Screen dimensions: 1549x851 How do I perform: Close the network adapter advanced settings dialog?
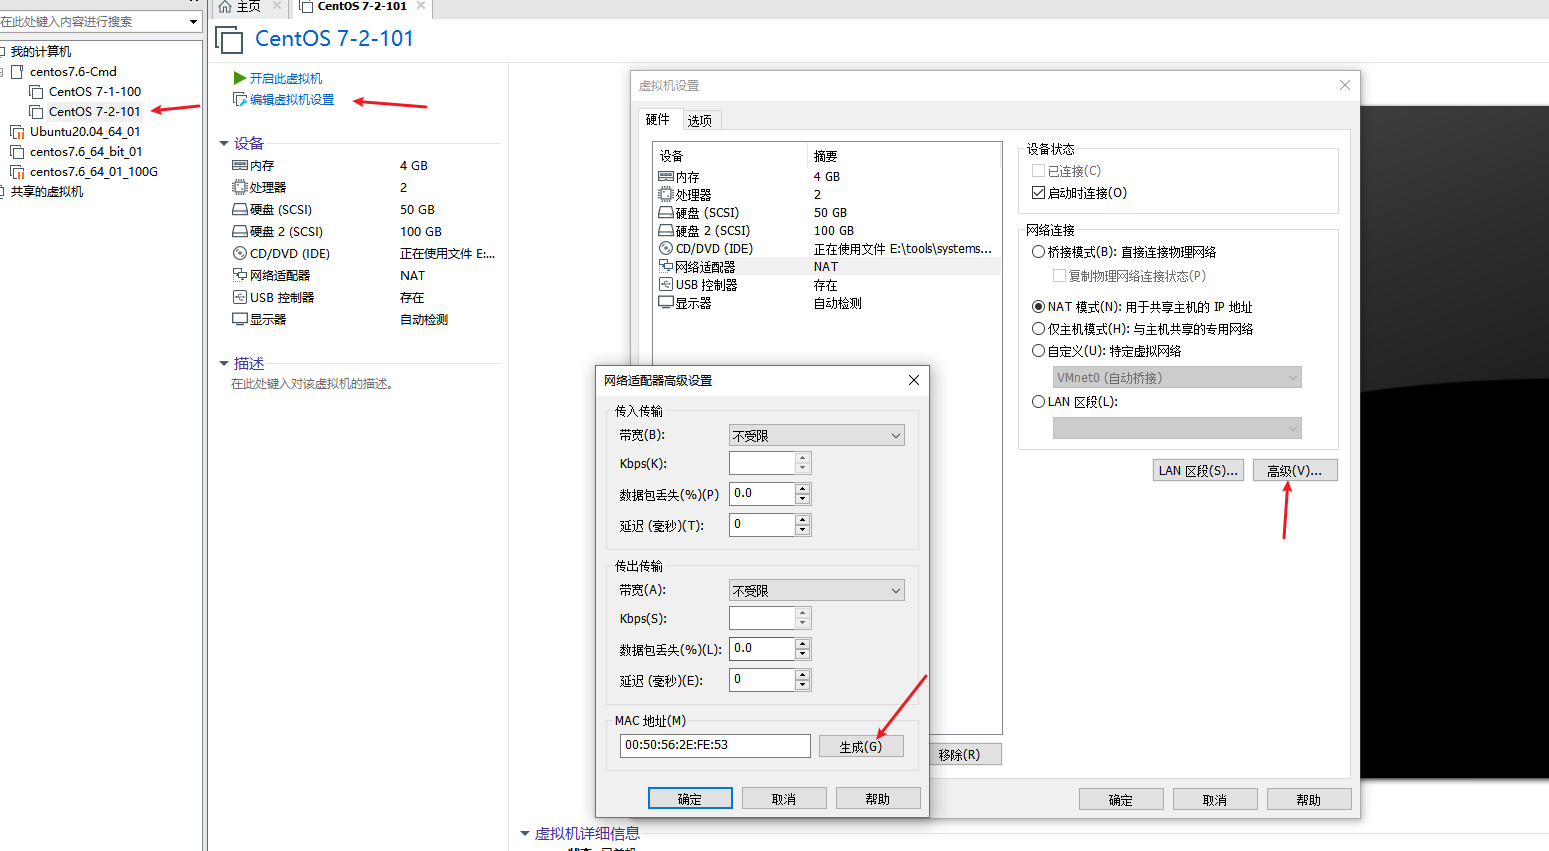click(913, 380)
